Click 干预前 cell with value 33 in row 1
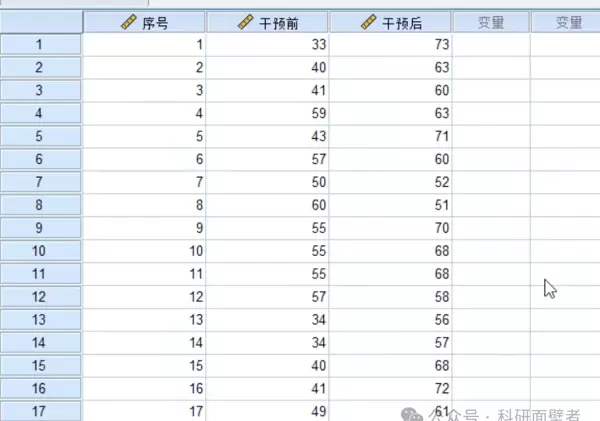This screenshot has width=600, height=421. (268, 44)
